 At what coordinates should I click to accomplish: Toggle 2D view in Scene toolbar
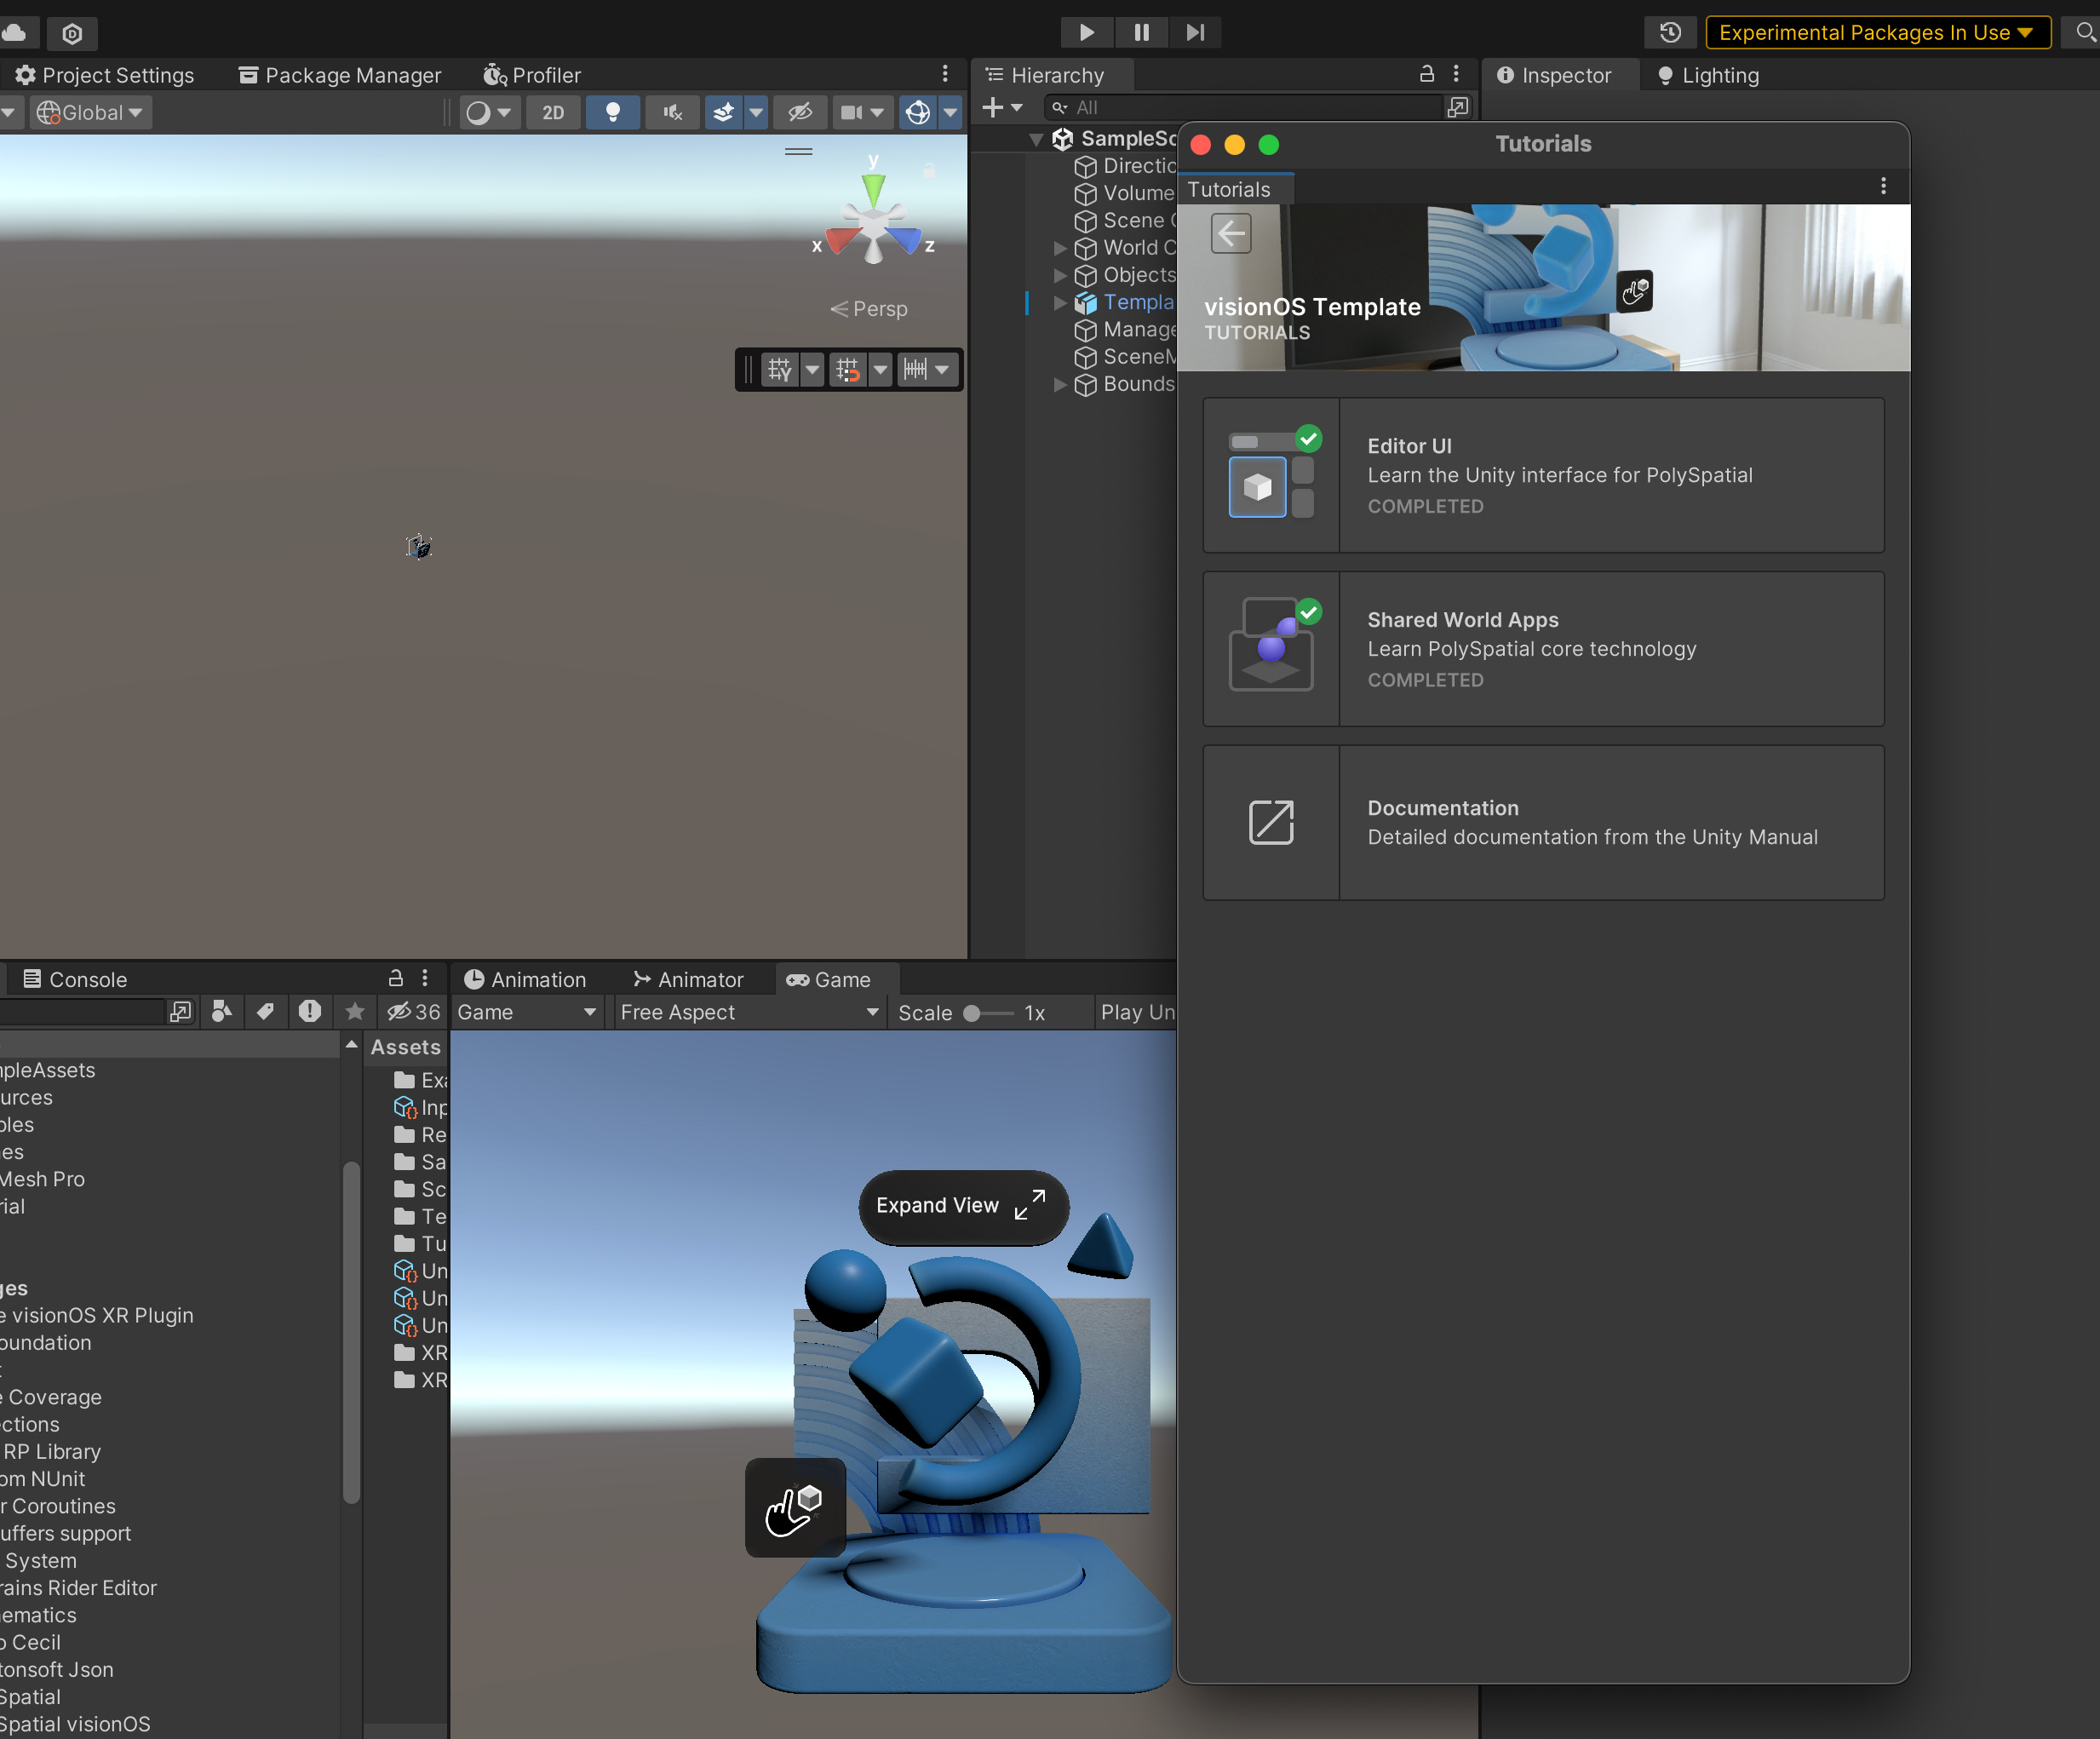pos(553,112)
